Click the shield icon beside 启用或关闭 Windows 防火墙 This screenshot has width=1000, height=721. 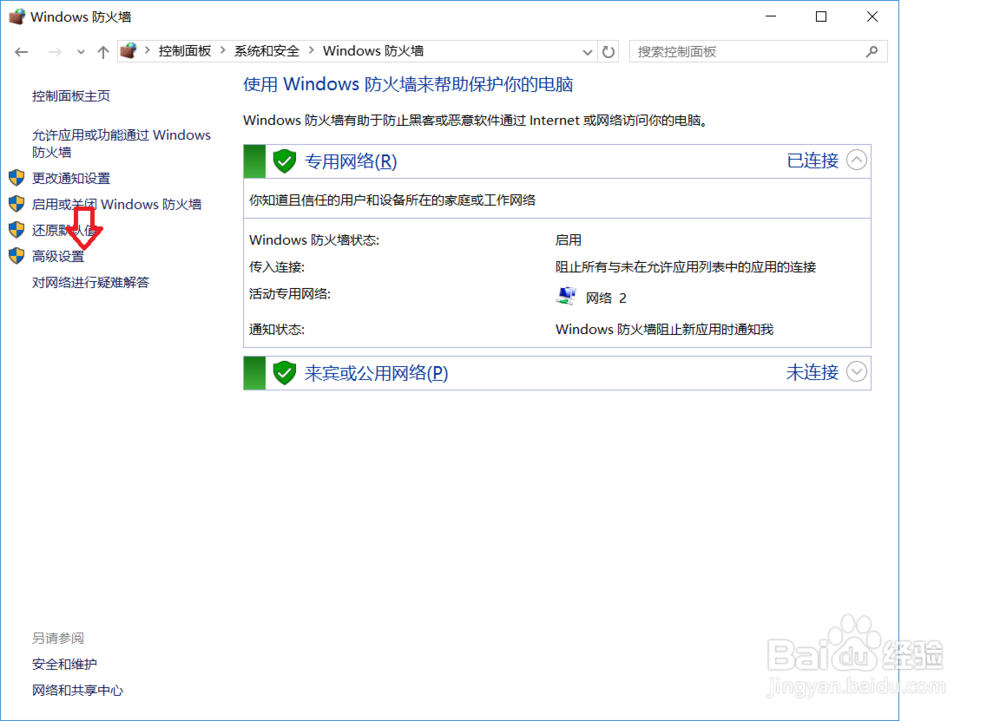point(16,204)
